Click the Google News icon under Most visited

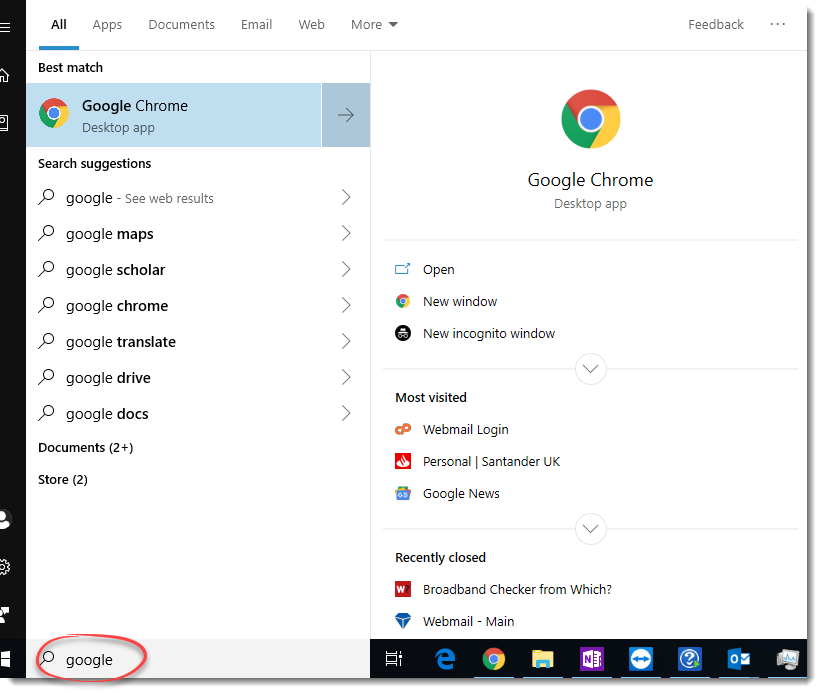click(x=402, y=493)
